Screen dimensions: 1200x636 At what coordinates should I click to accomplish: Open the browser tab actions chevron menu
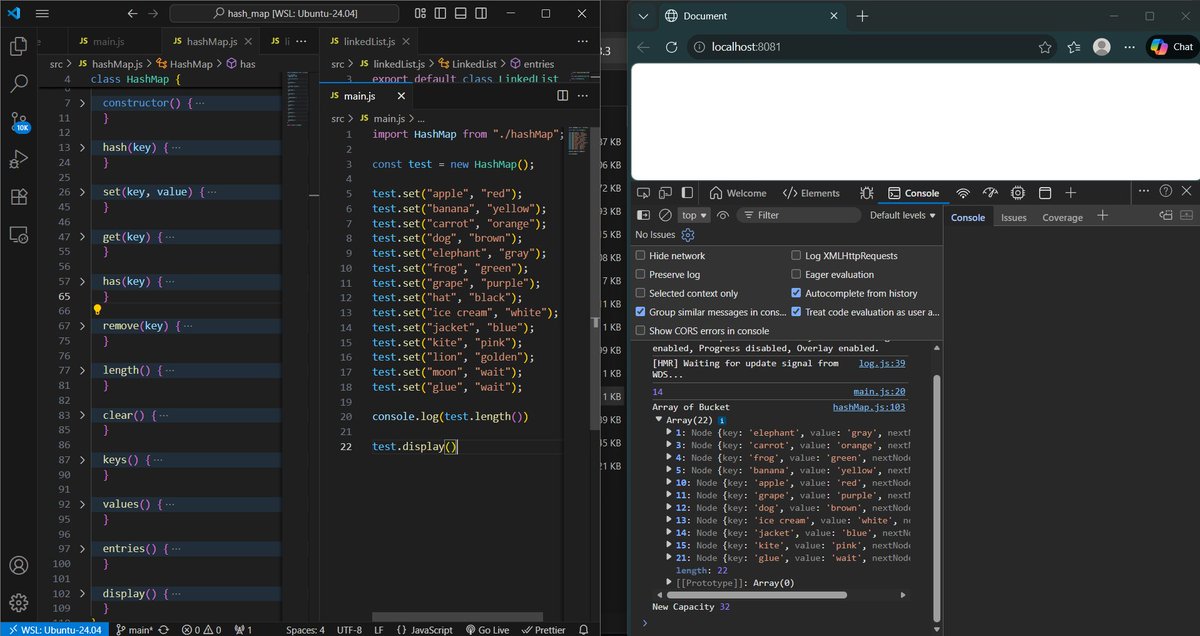tap(643, 16)
